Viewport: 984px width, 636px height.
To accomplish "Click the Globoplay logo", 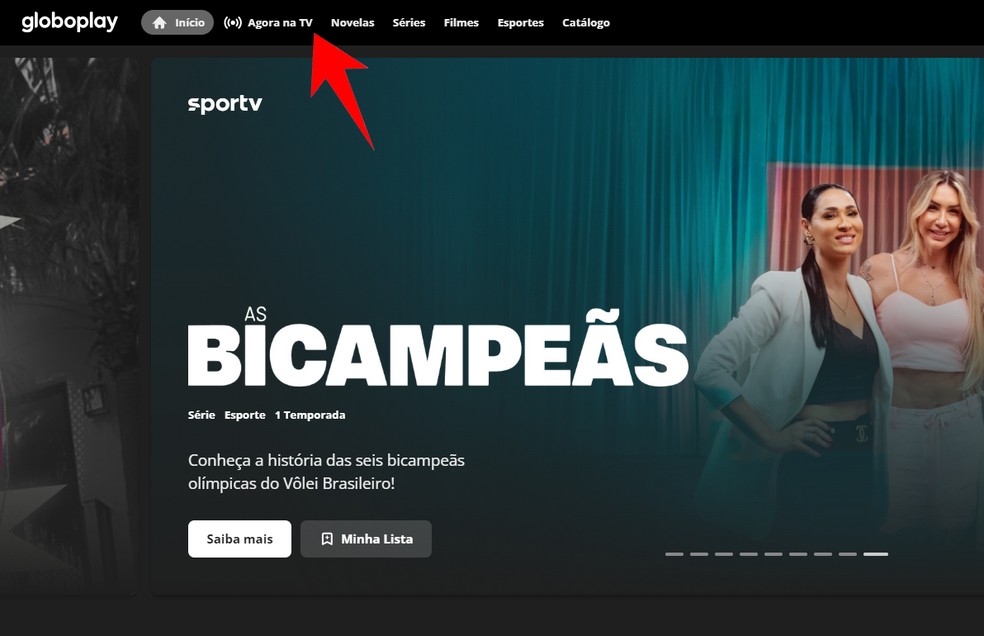I will pyautogui.click(x=70, y=22).
